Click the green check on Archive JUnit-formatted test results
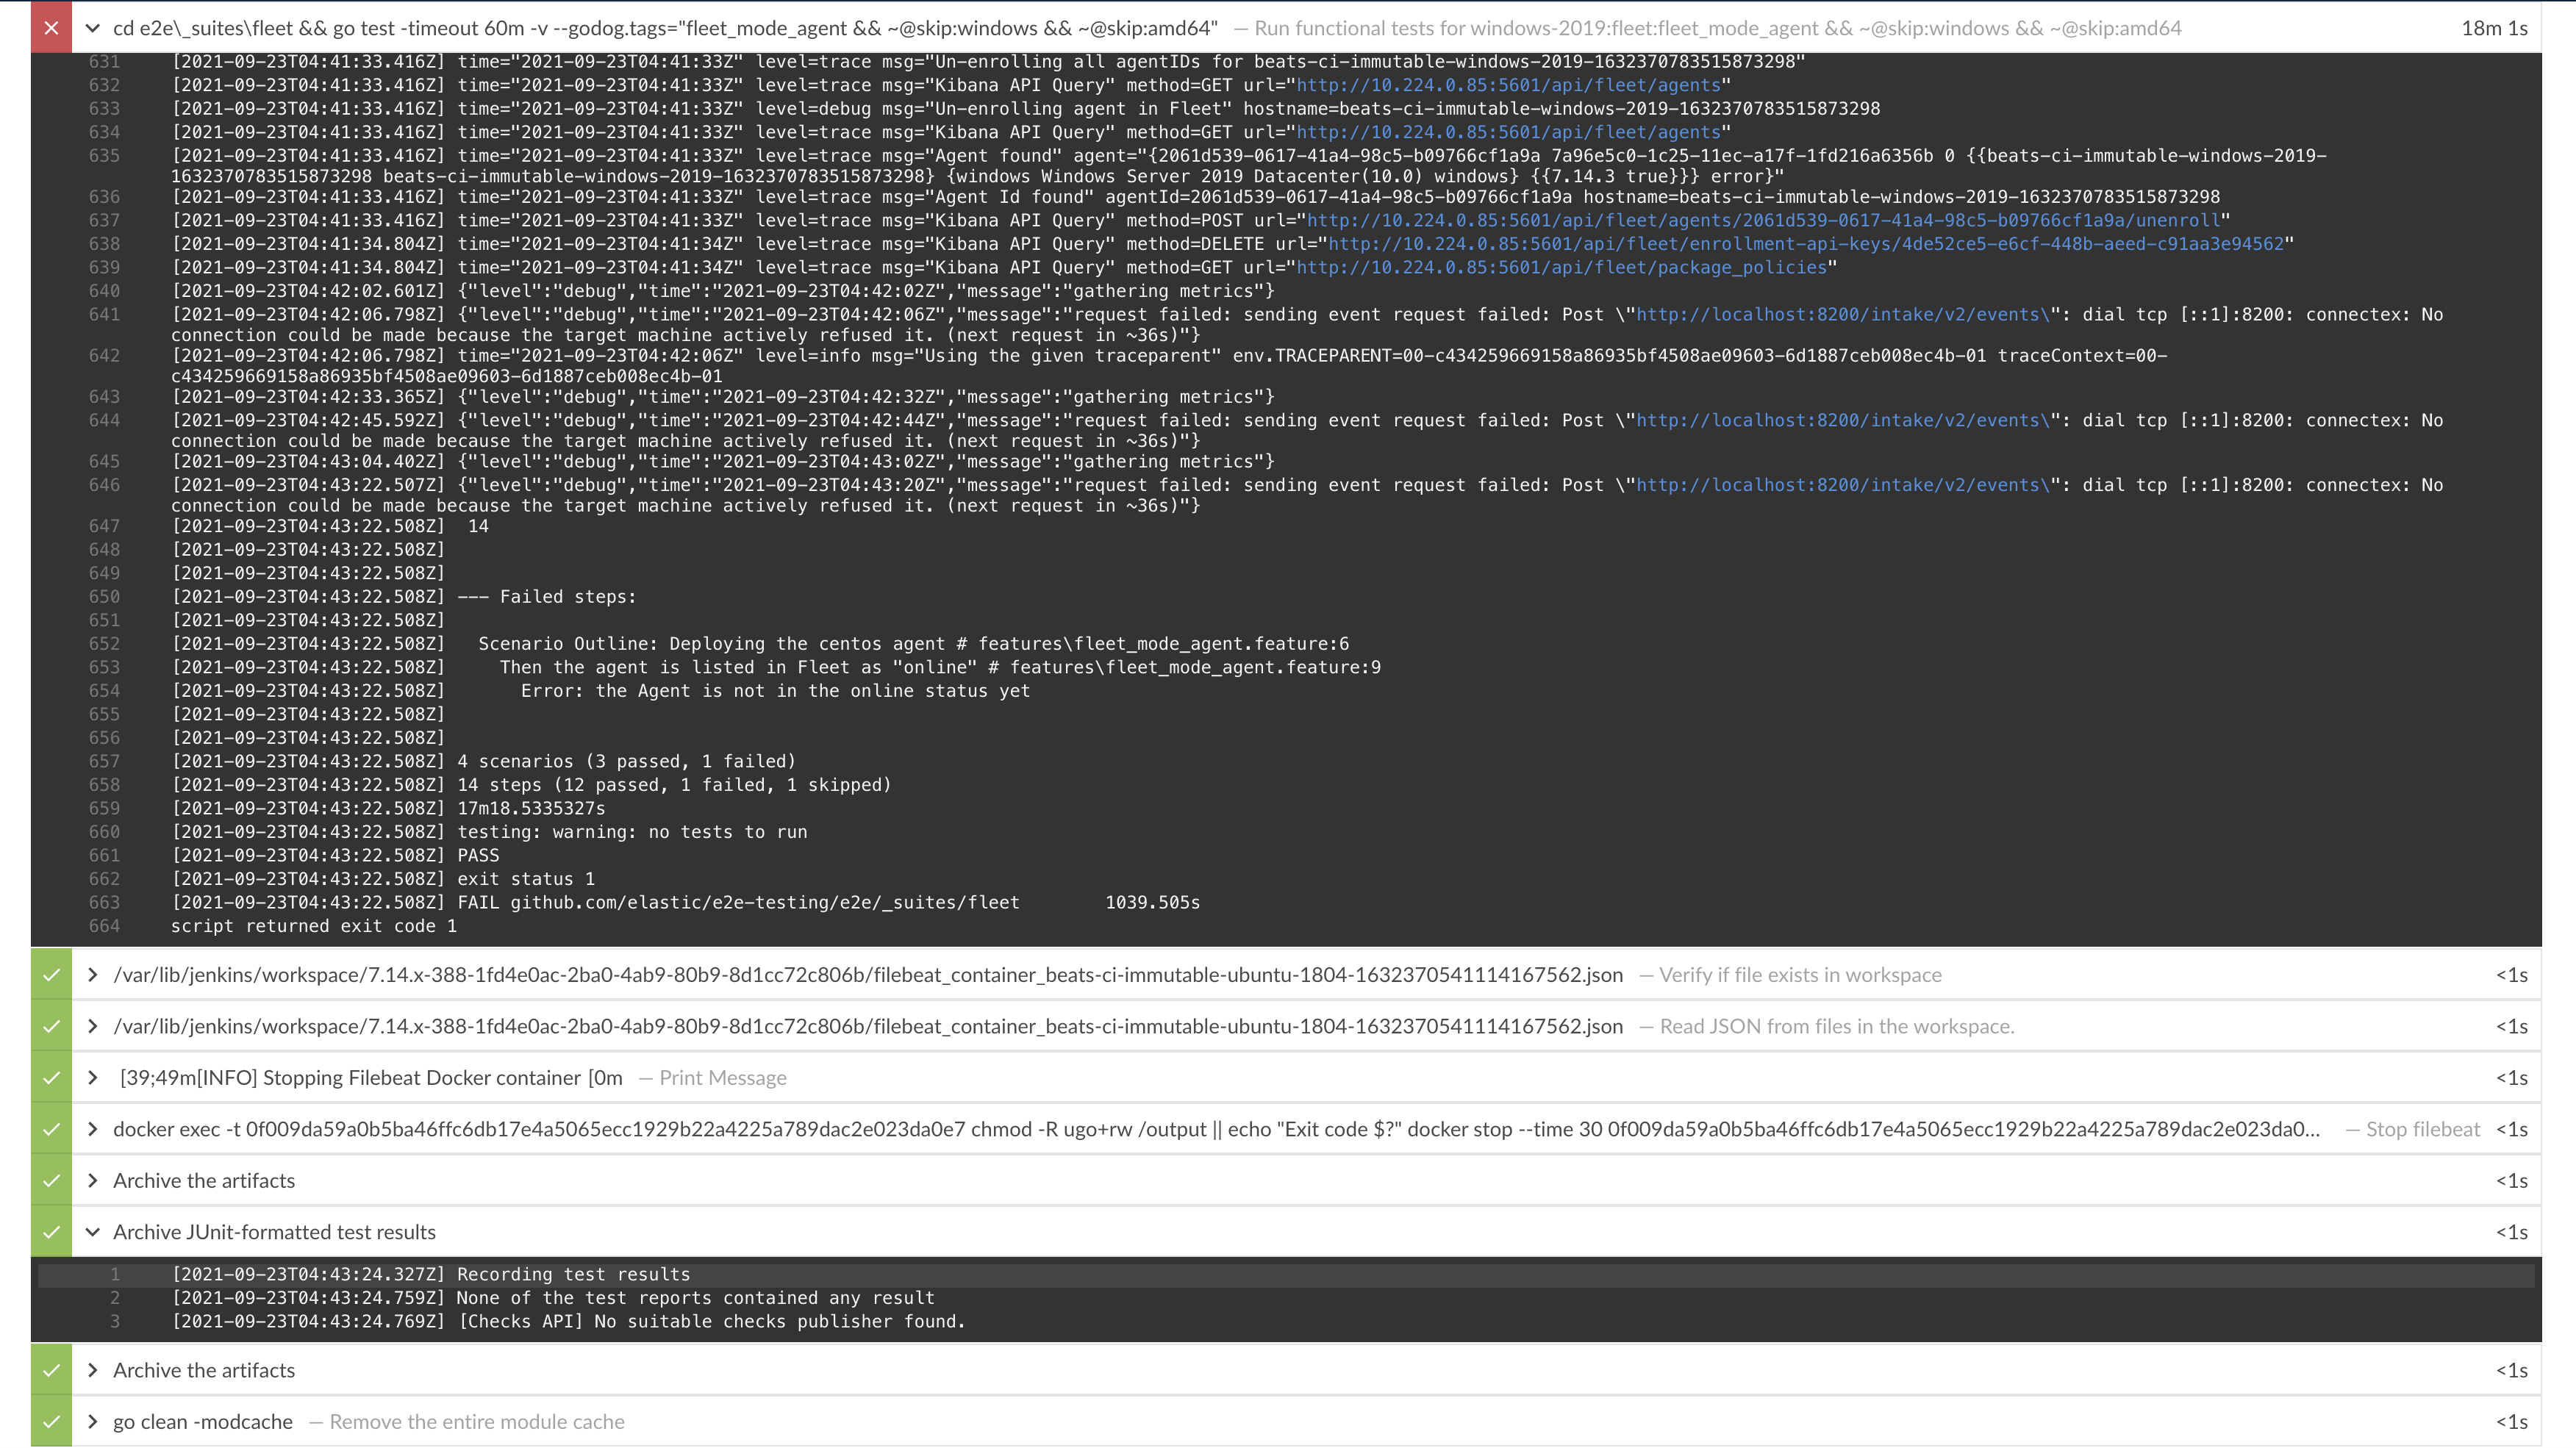 pyautogui.click(x=51, y=1232)
